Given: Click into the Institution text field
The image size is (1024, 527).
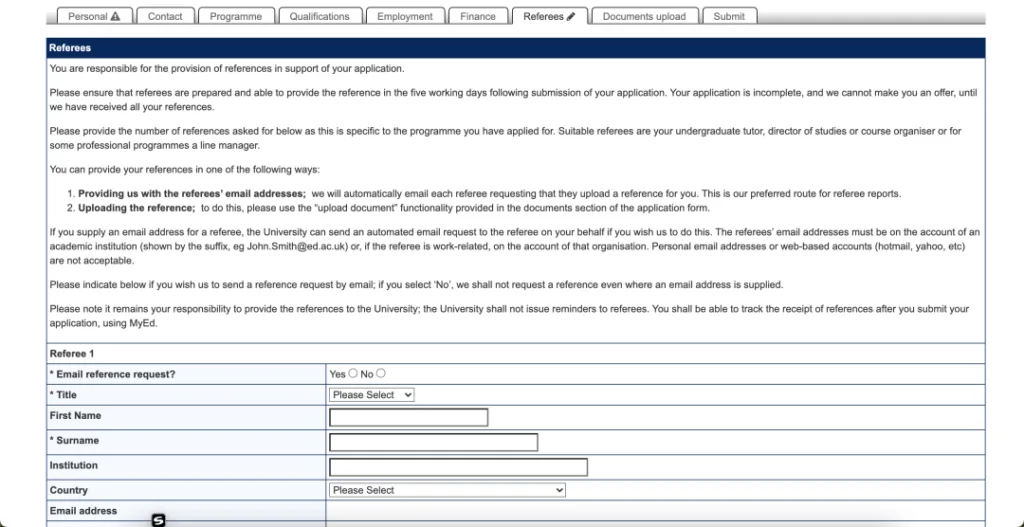Looking at the screenshot, I should (458, 467).
